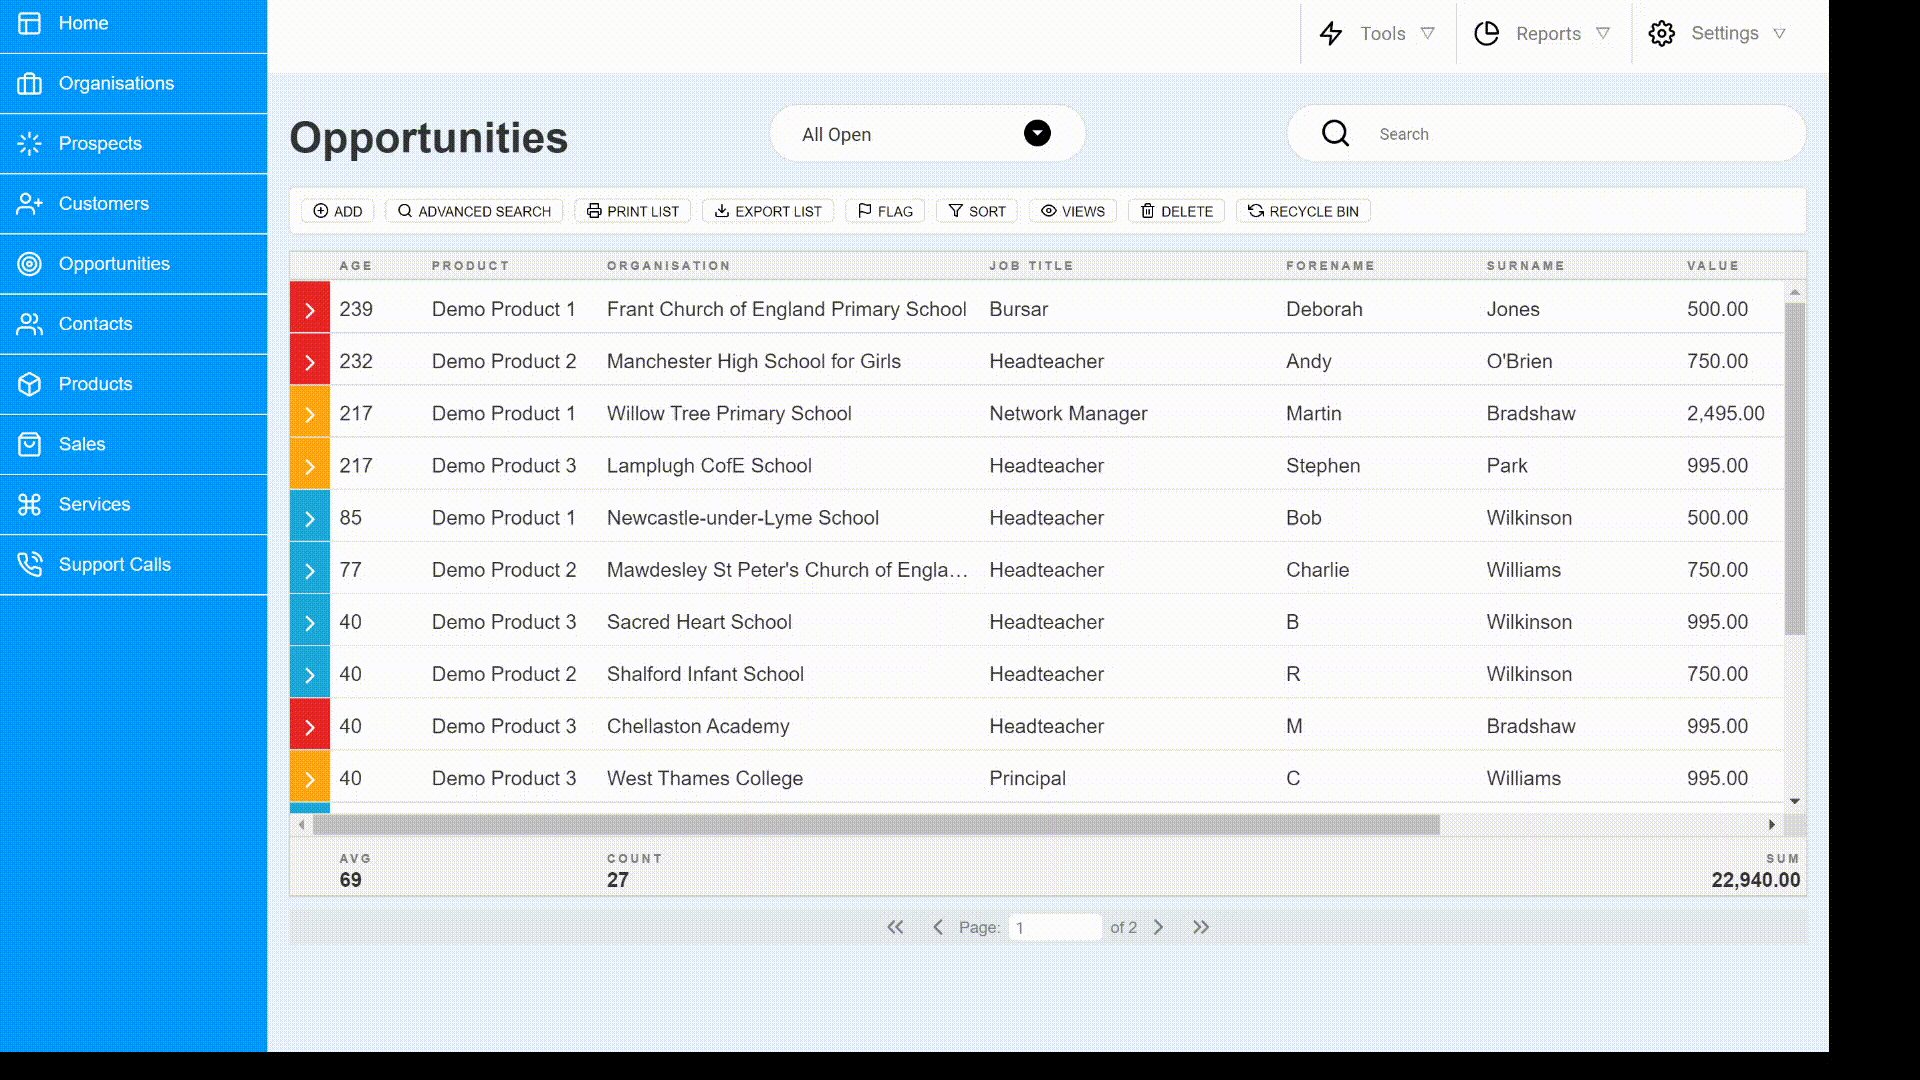The height and width of the screenshot is (1080, 1920).
Task: Click the ADD button
Action: [x=337, y=211]
